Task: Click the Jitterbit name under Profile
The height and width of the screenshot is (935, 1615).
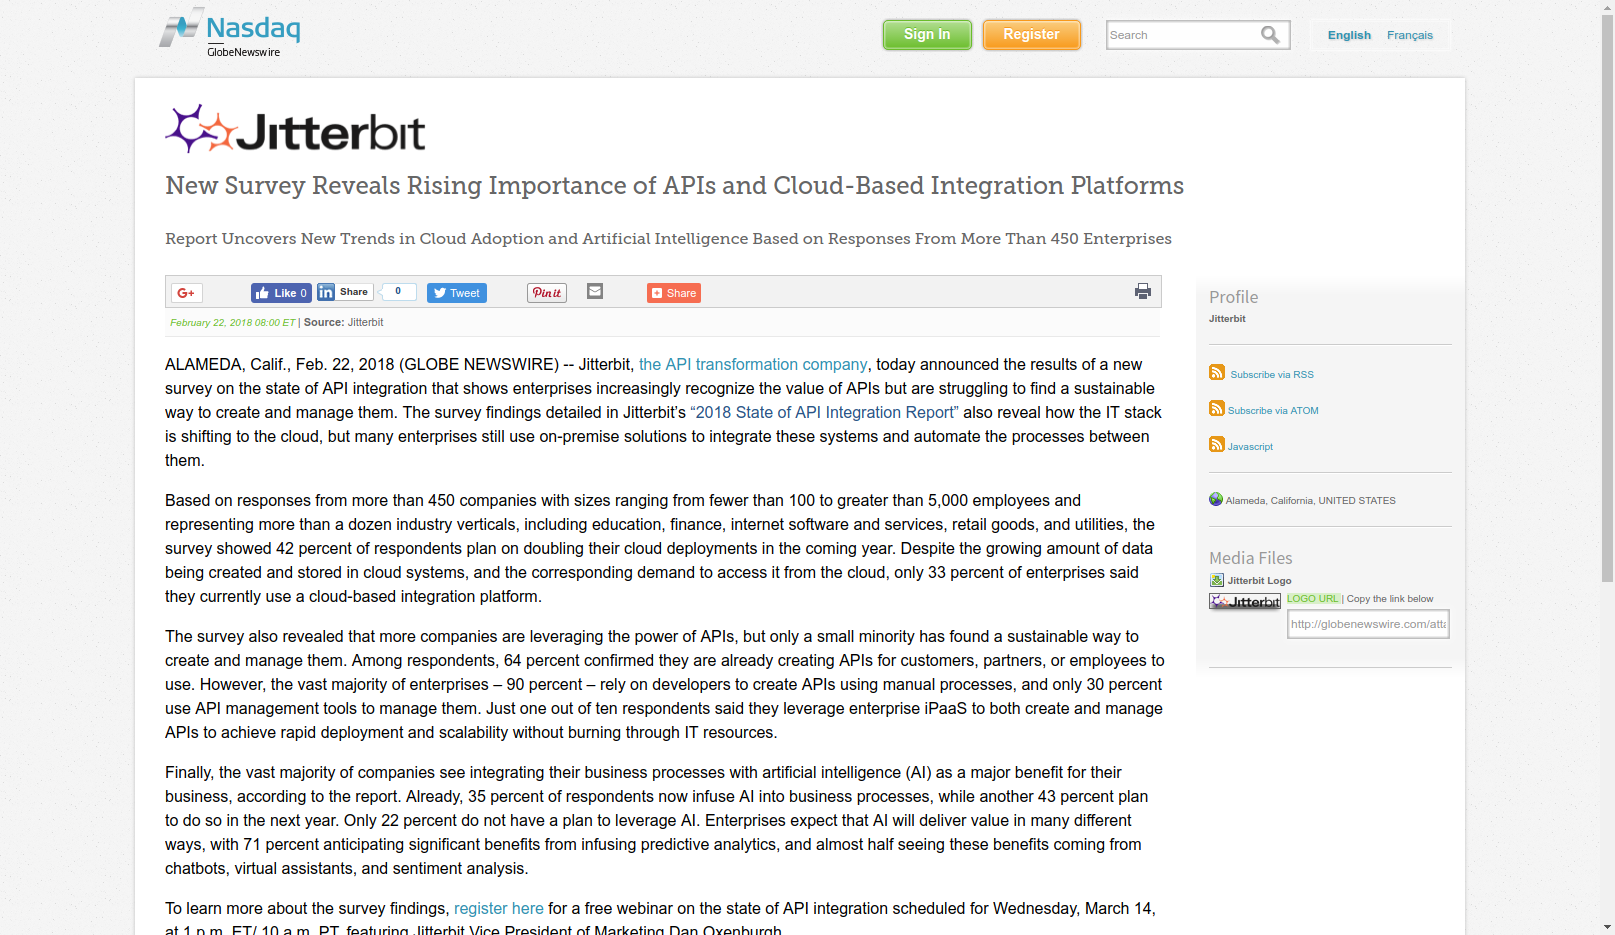Action: 1227,319
